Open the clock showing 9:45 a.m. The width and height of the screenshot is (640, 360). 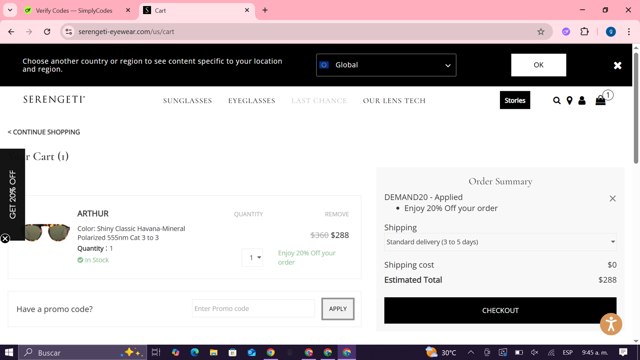pyautogui.click(x=594, y=352)
